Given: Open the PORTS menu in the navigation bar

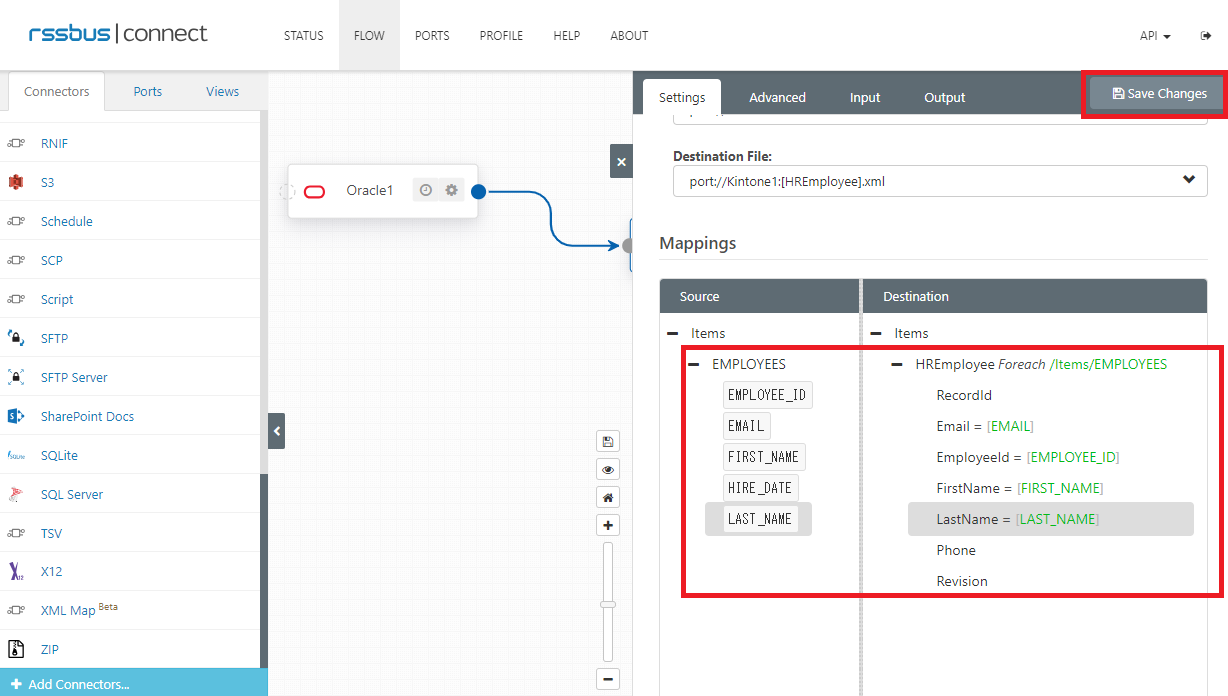Looking at the screenshot, I should (432, 35).
